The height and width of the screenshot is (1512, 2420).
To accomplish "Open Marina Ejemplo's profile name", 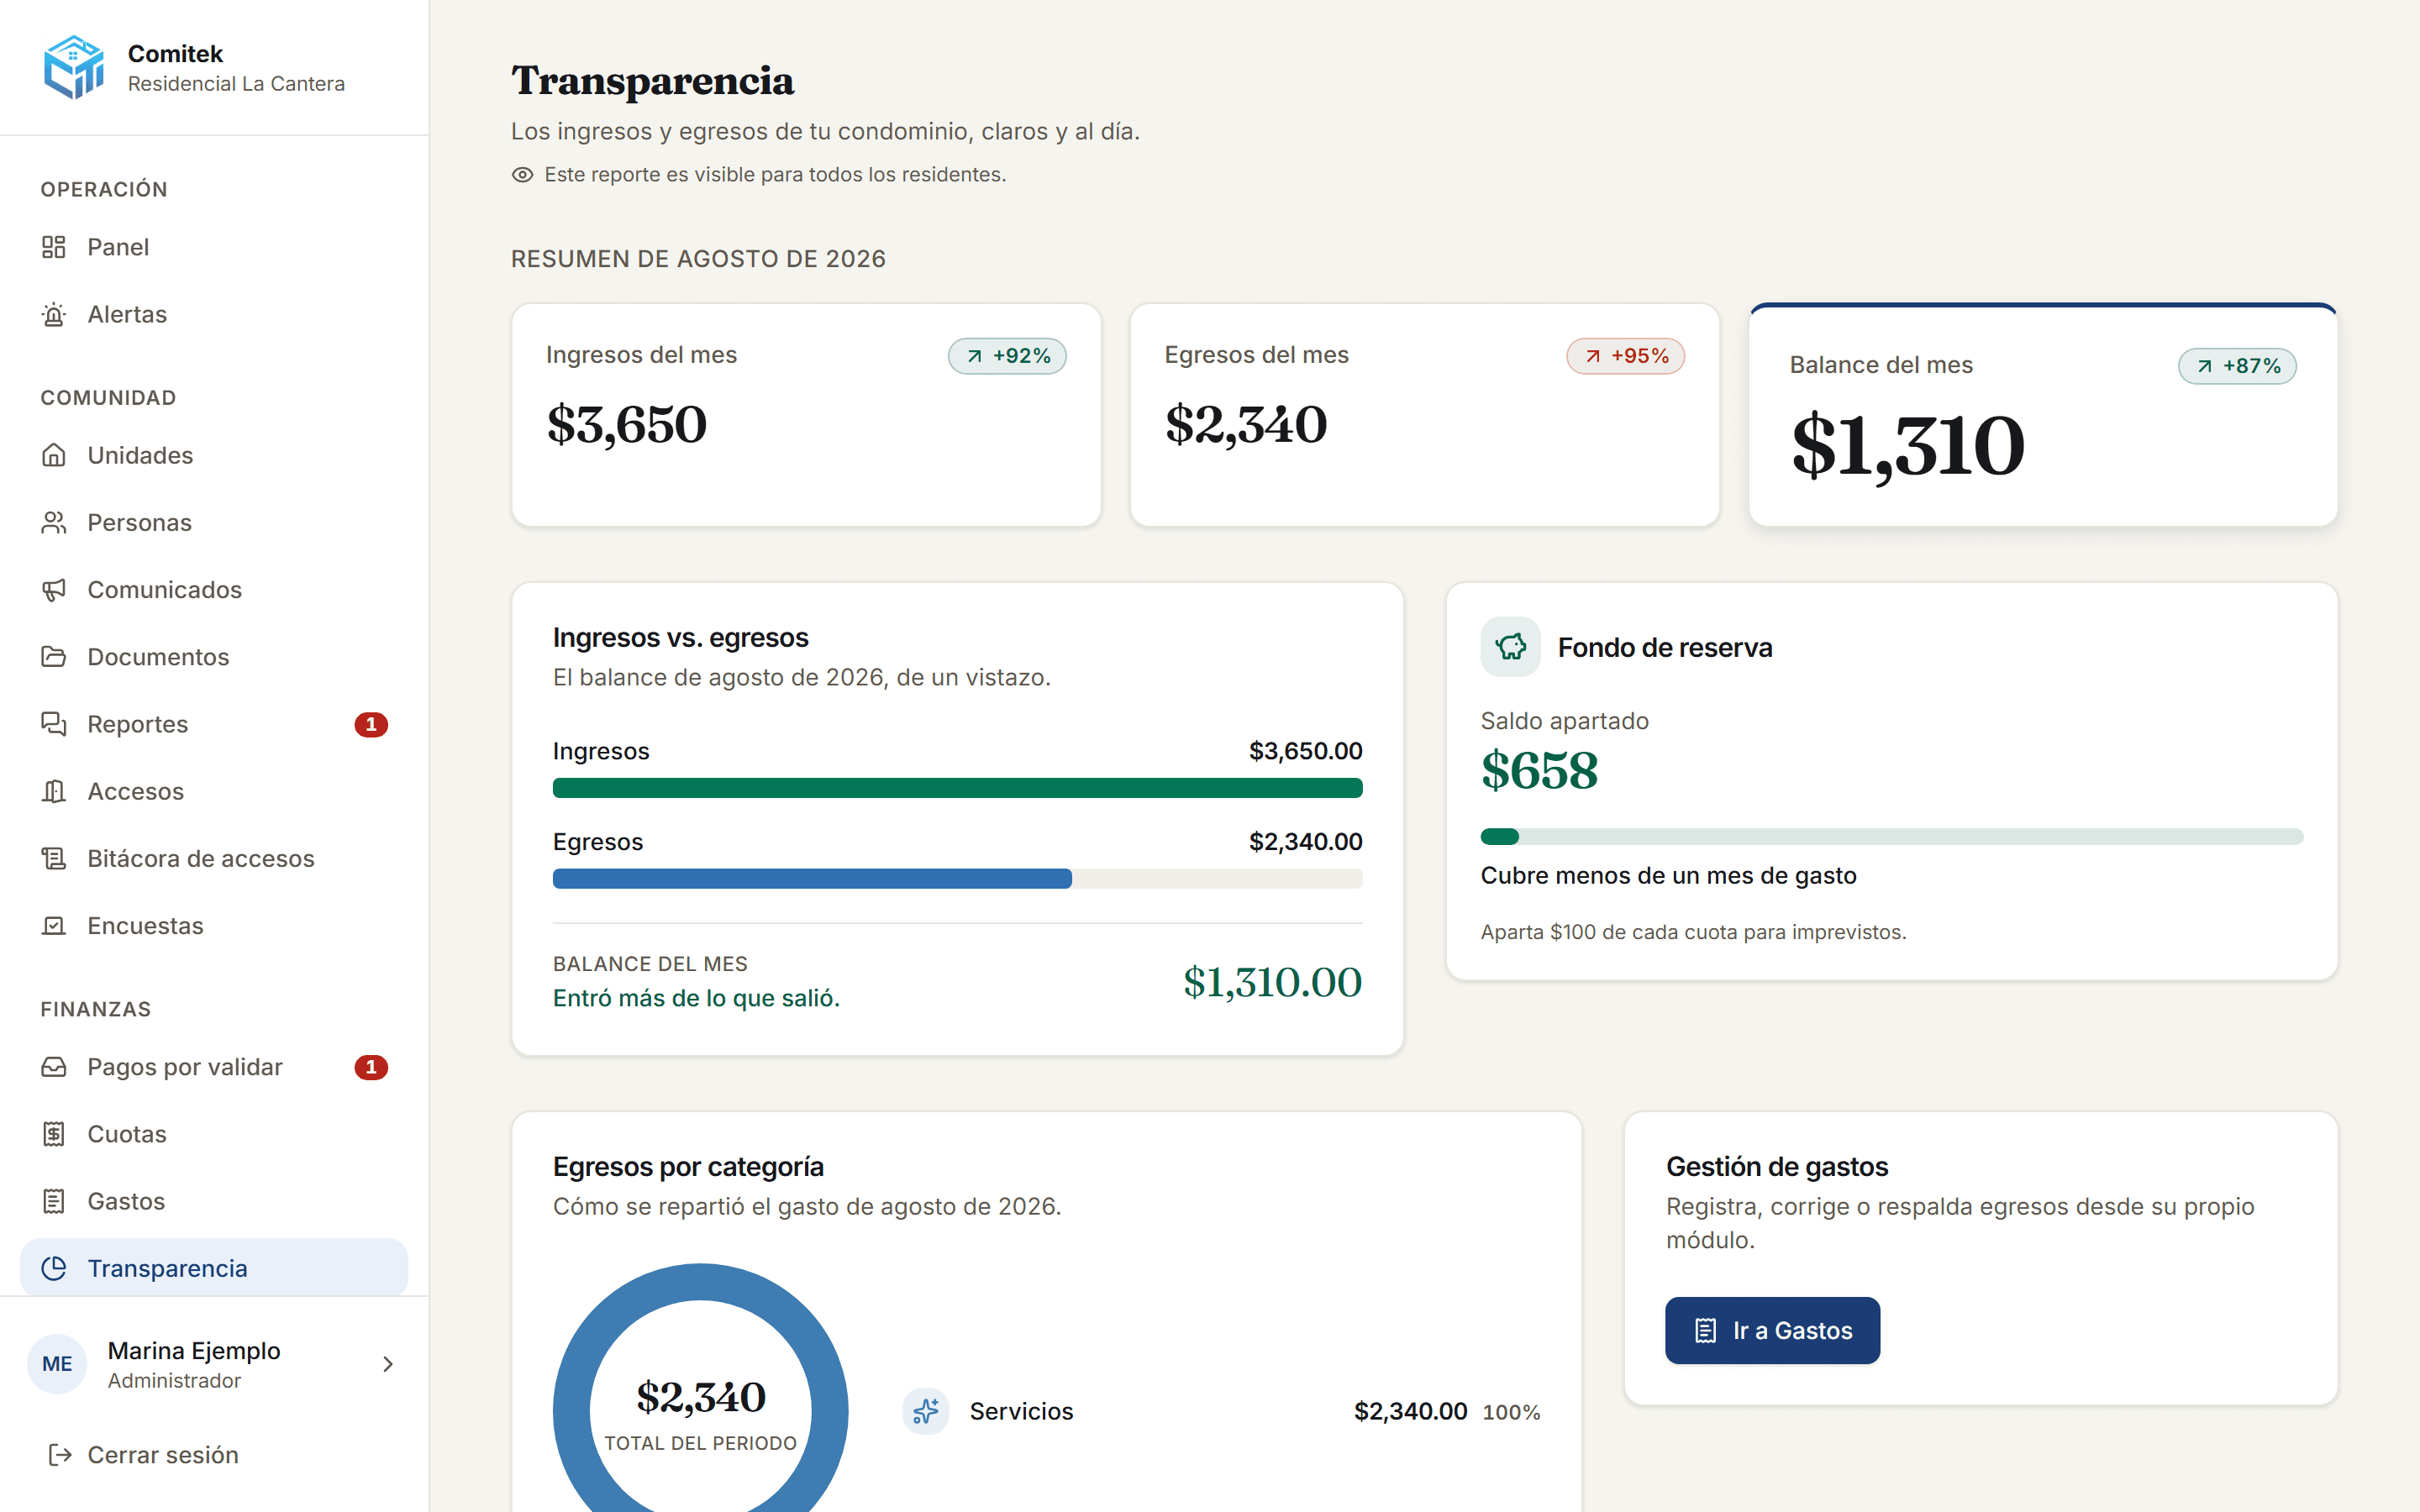I will pyautogui.click(x=194, y=1350).
